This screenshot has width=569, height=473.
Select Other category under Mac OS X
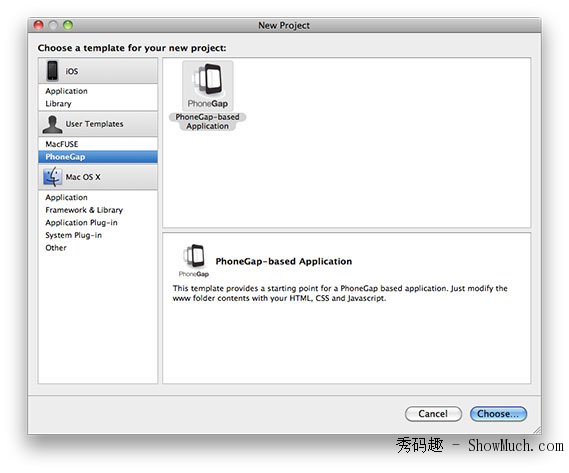coord(98,248)
